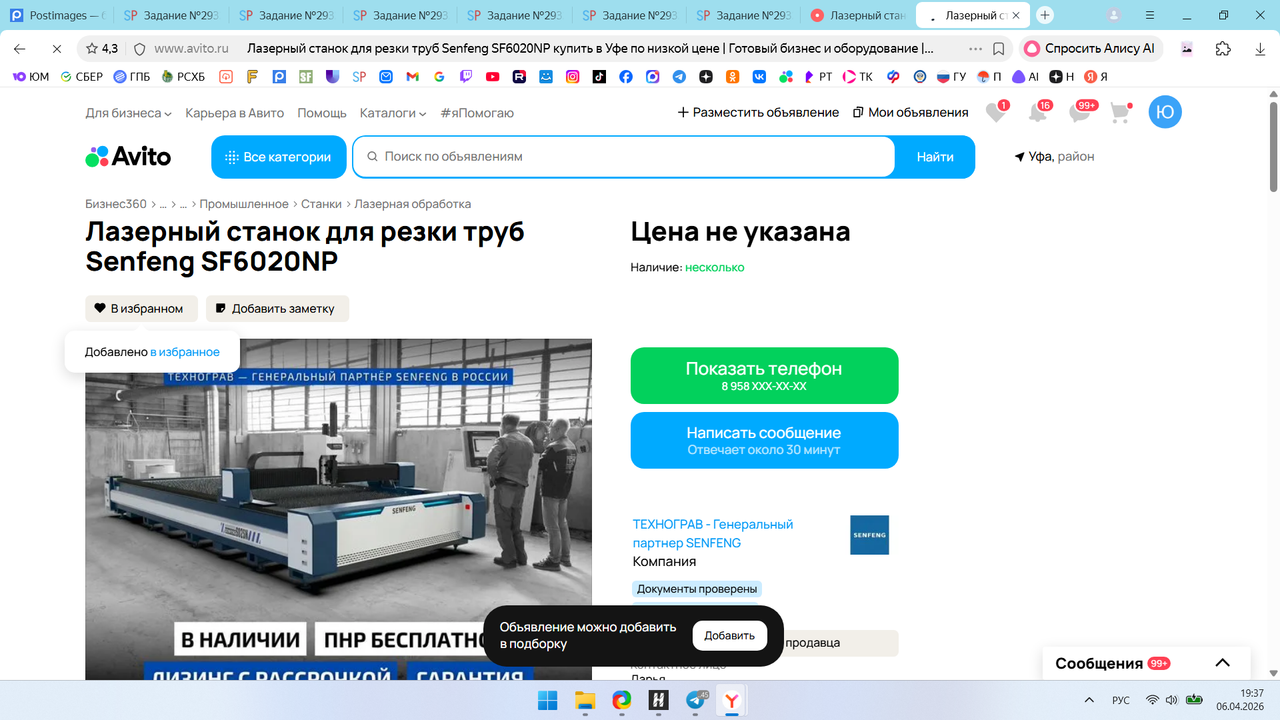The width and height of the screenshot is (1280, 720).
Task: Open a new browser tab
Action: coord(1045,15)
